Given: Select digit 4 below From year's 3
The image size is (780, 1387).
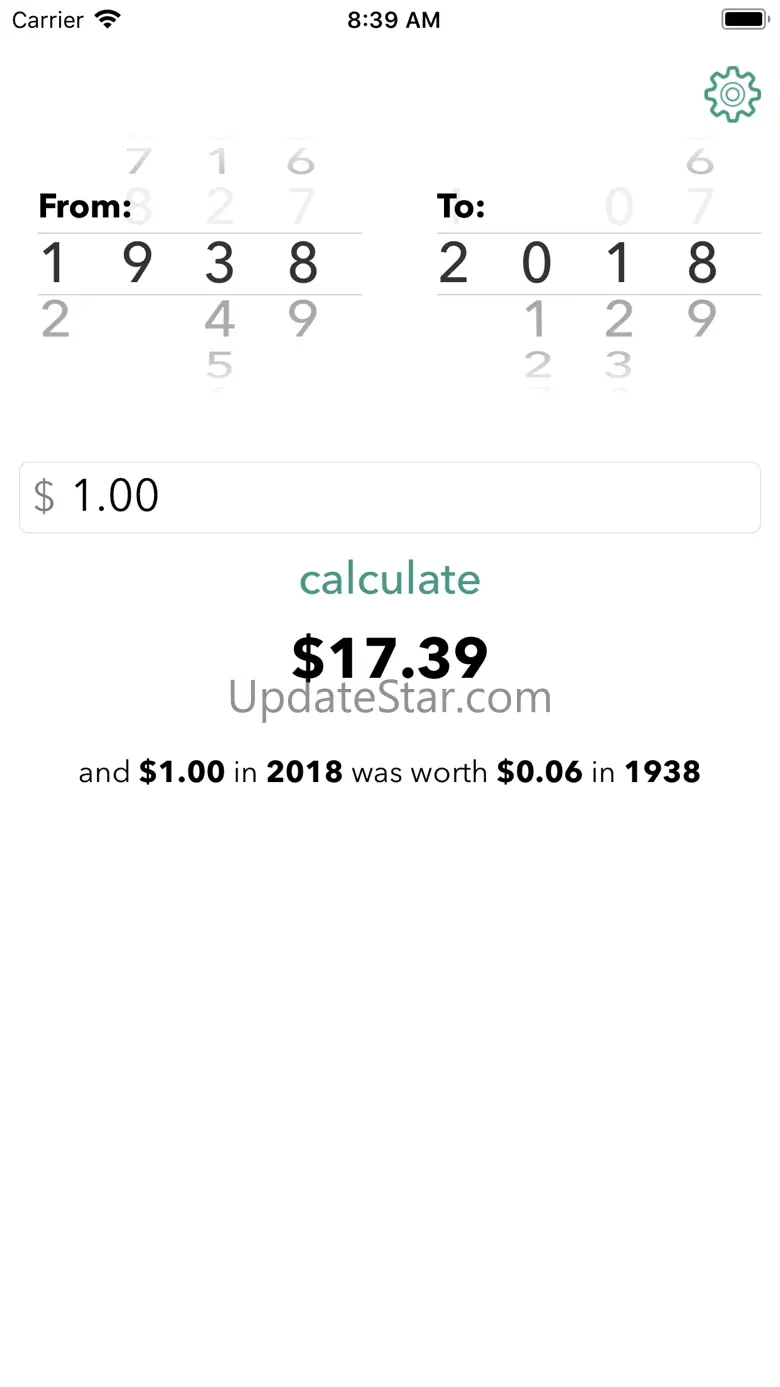Looking at the screenshot, I should [x=219, y=319].
